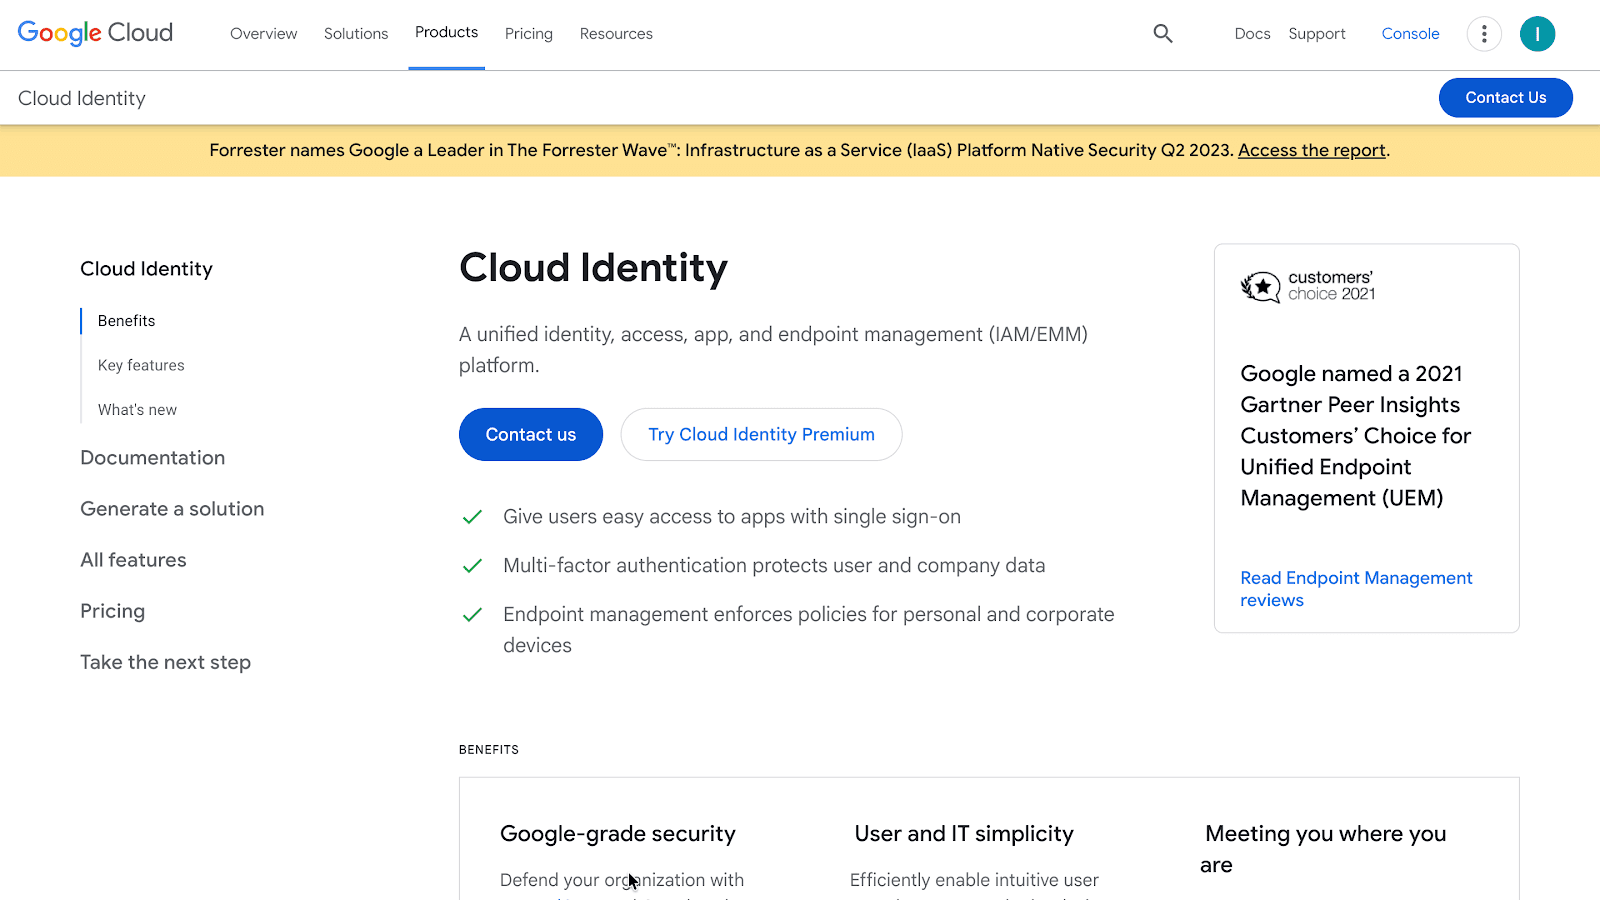Click Generate a solution in sidebar
Screen dimensions: 1600x900
(x=172, y=508)
